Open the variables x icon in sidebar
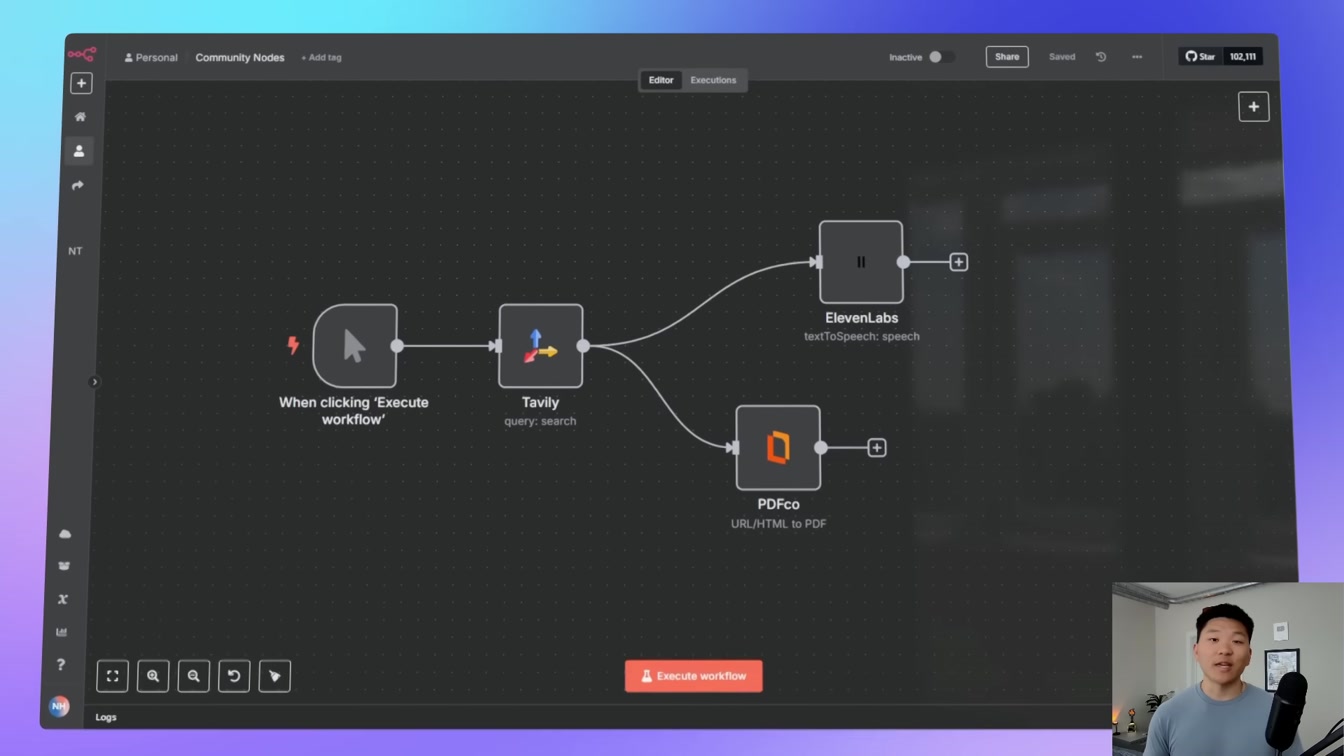The height and width of the screenshot is (756, 1344). pos(63,599)
